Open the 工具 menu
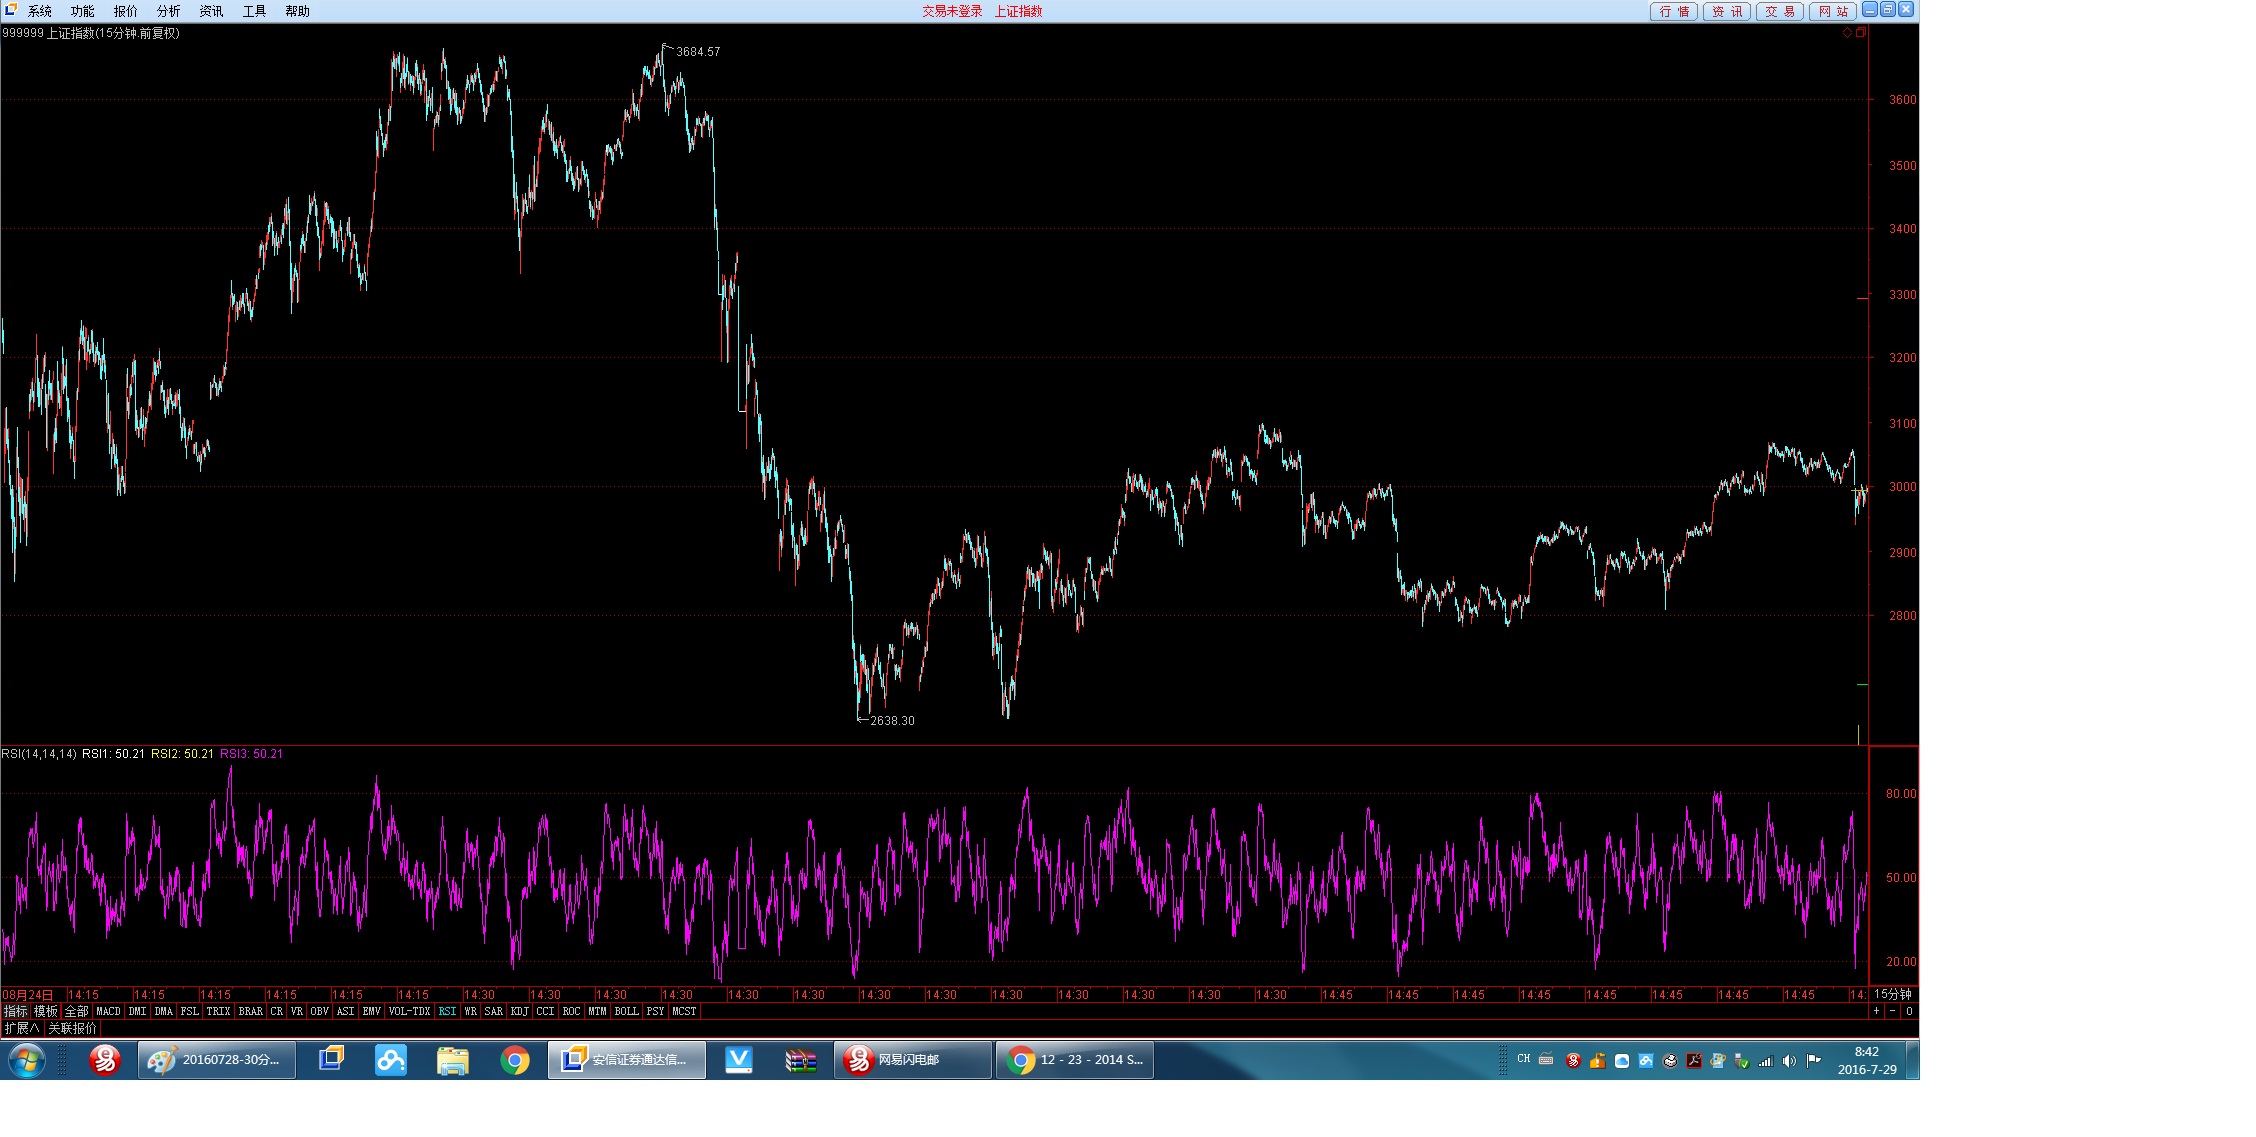Image resolution: width=2256 pixels, height=1137 pixels. pyautogui.click(x=255, y=11)
